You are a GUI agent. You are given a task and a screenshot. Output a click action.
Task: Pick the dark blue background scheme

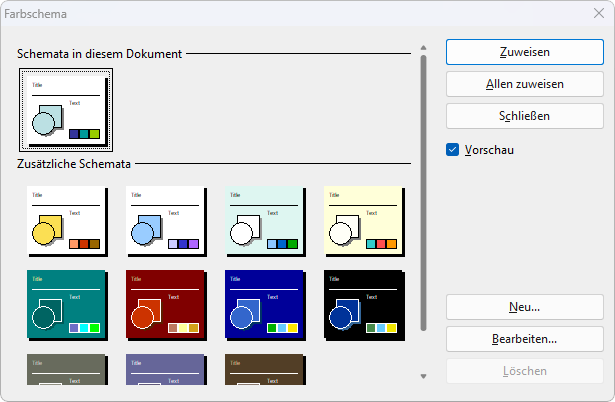pyautogui.click(x=266, y=306)
